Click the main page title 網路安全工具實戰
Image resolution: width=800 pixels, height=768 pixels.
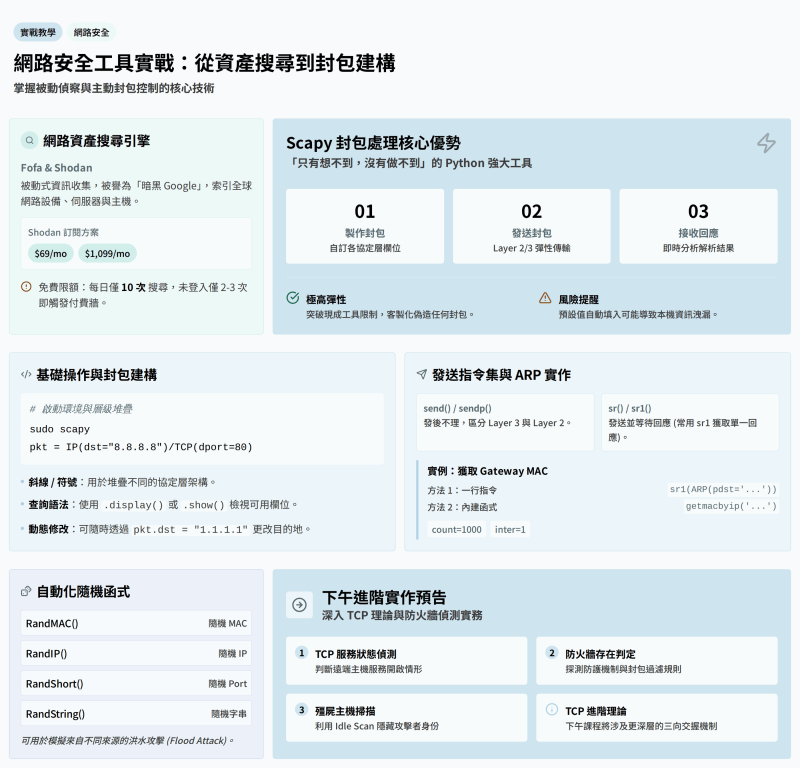click(x=204, y=63)
